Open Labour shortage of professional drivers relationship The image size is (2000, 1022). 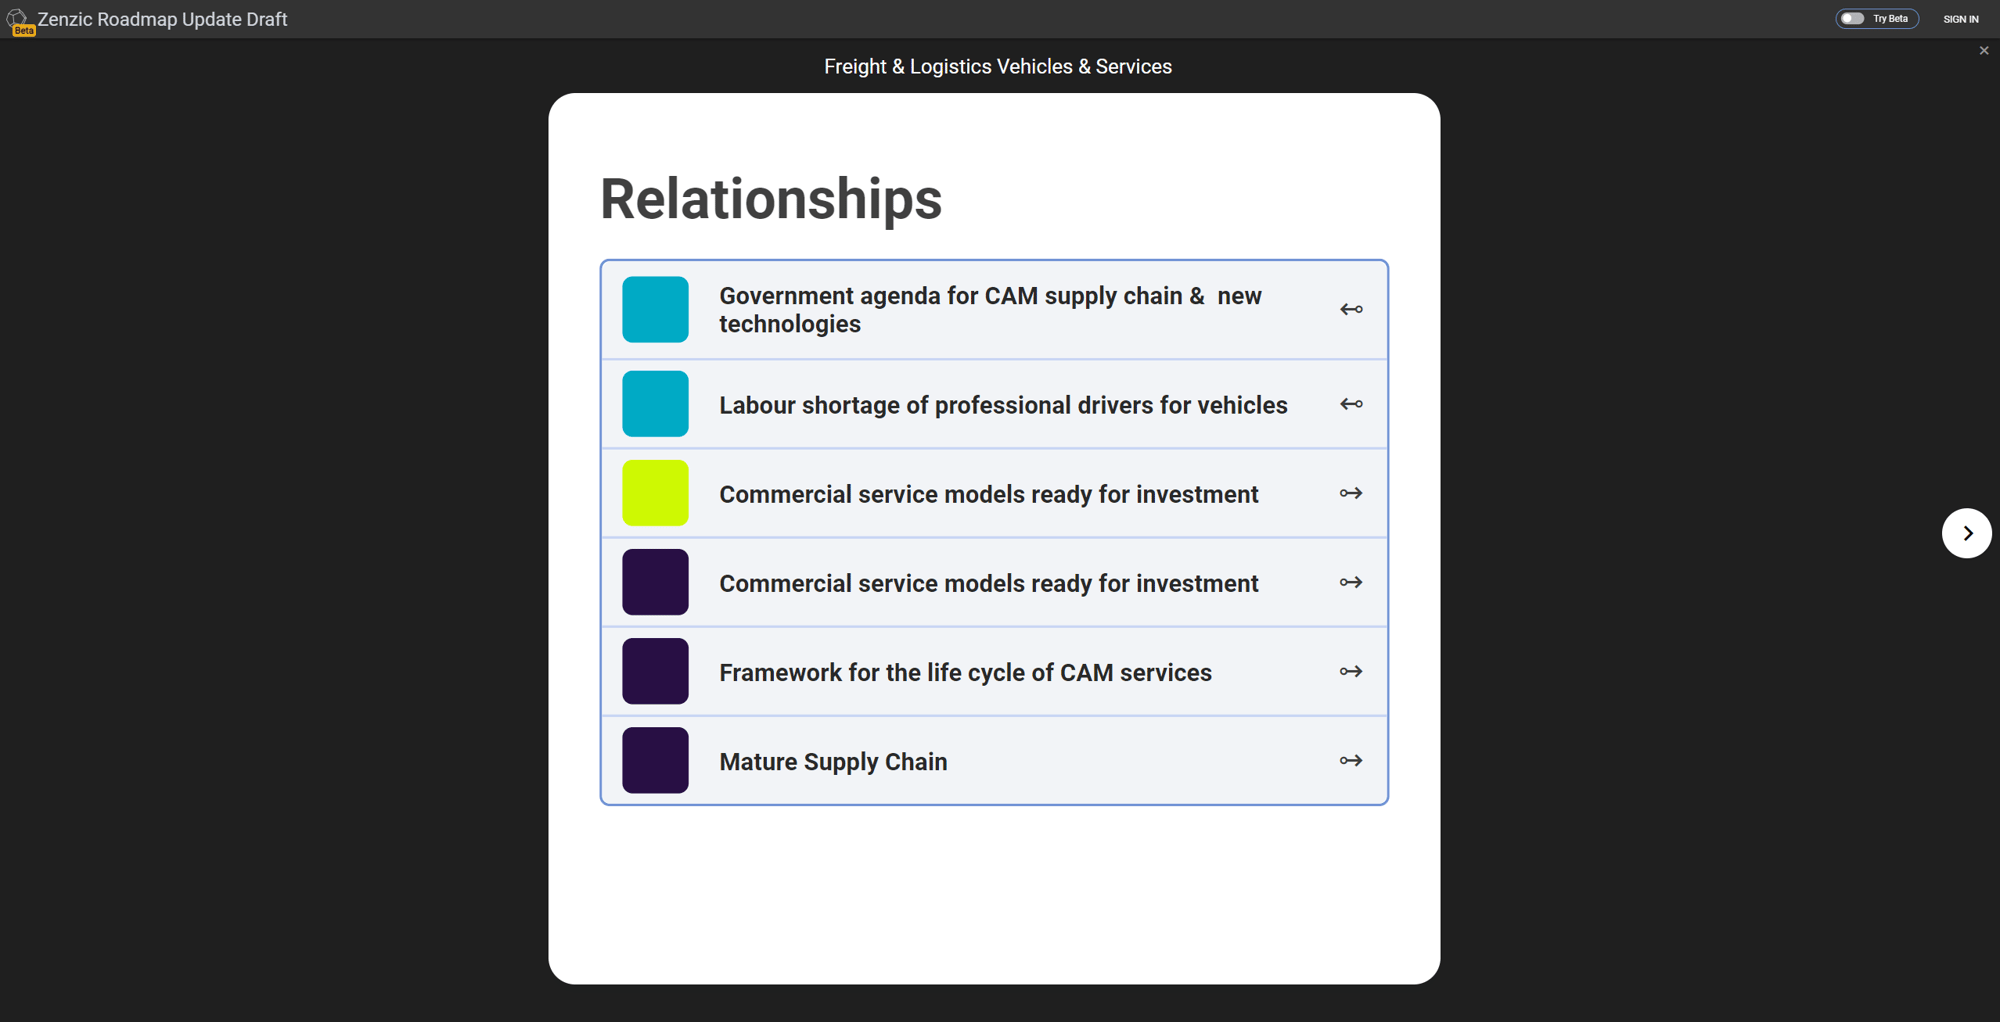(x=1002, y=405)
